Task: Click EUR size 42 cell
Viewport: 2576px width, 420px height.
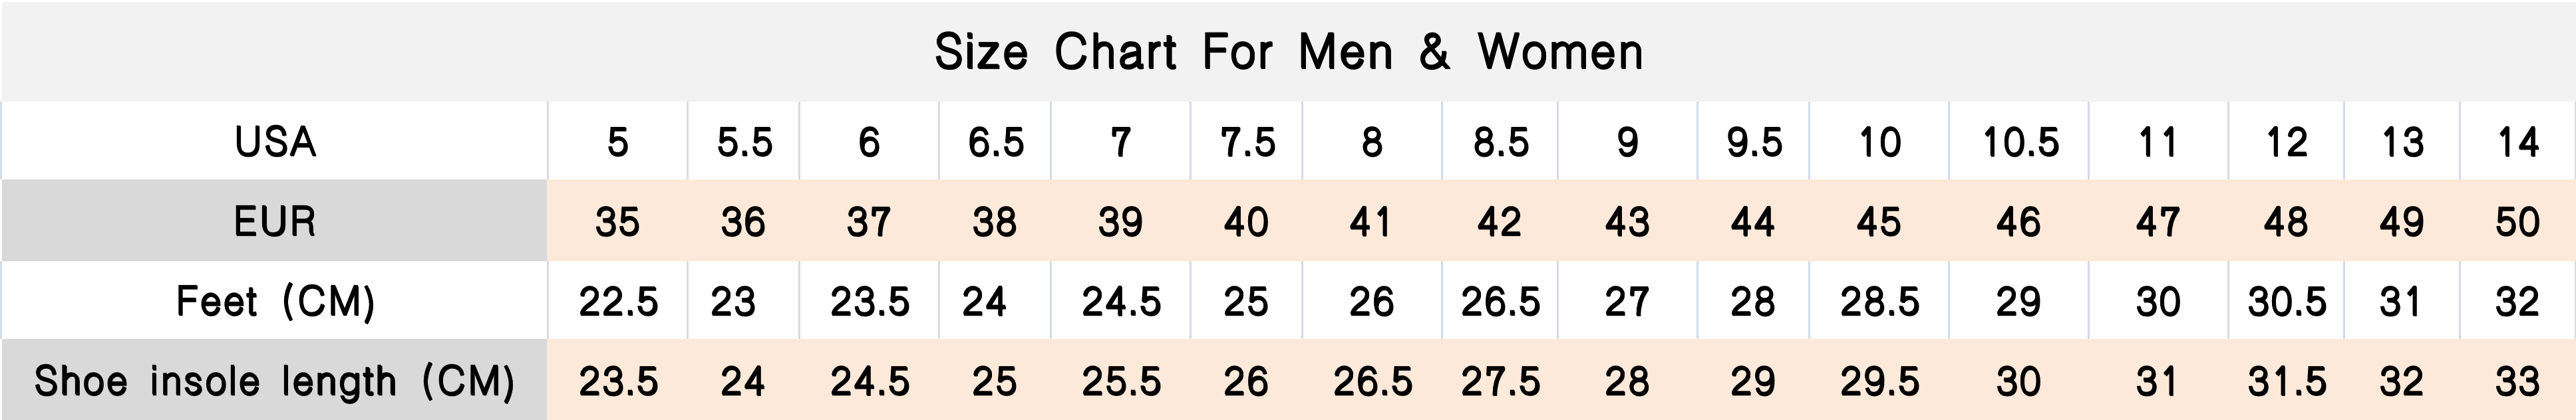Action: point(1499,221)
